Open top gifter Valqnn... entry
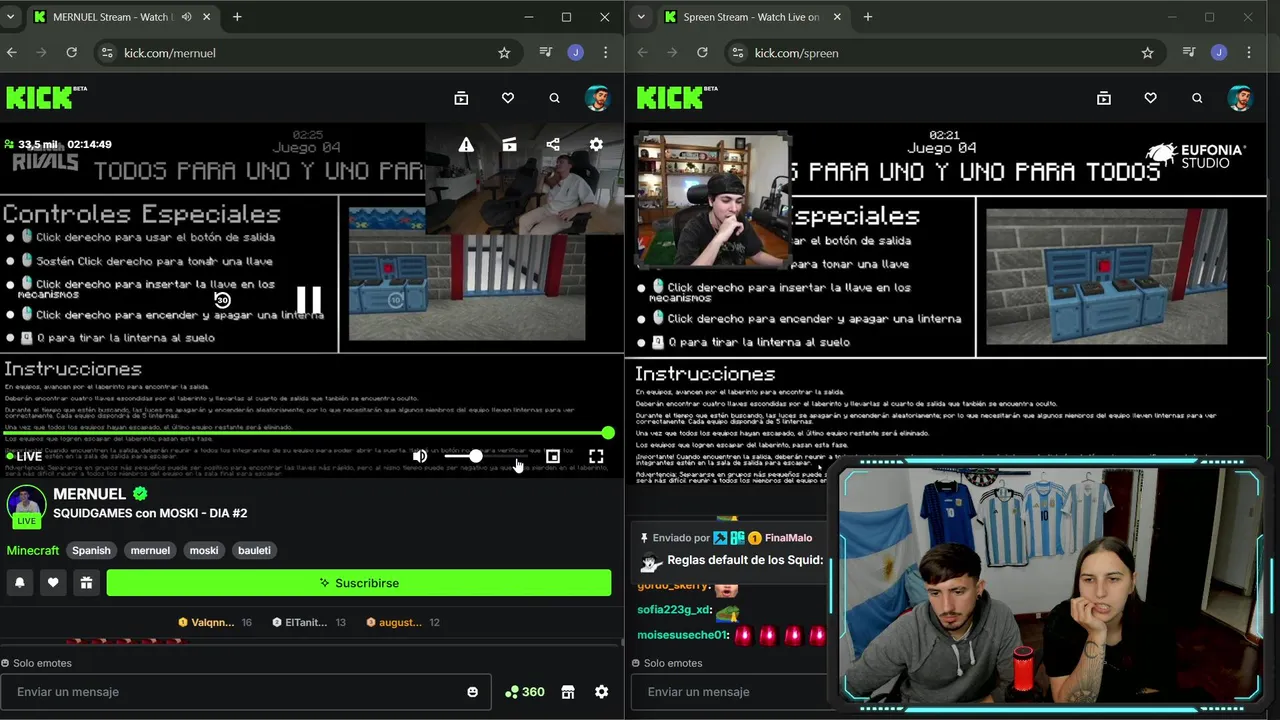The image size is (1280, 720). click(x=214, y=622)
